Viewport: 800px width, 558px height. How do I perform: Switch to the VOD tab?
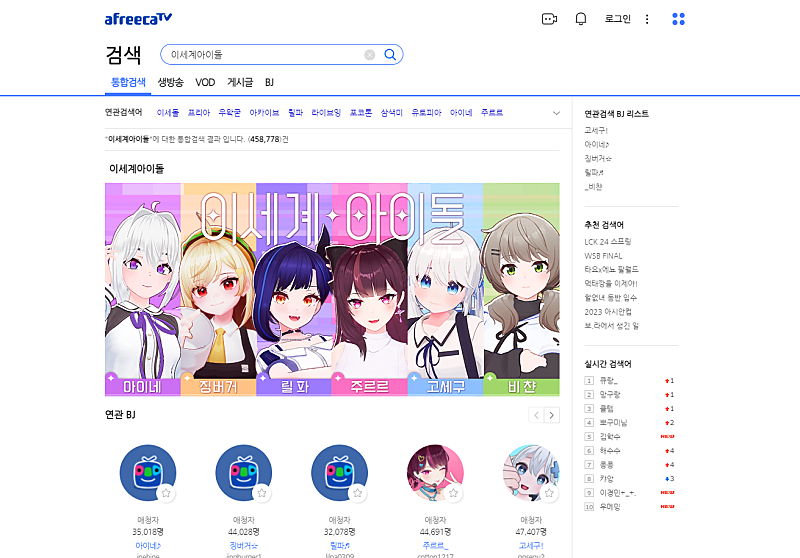pos(205,82)
